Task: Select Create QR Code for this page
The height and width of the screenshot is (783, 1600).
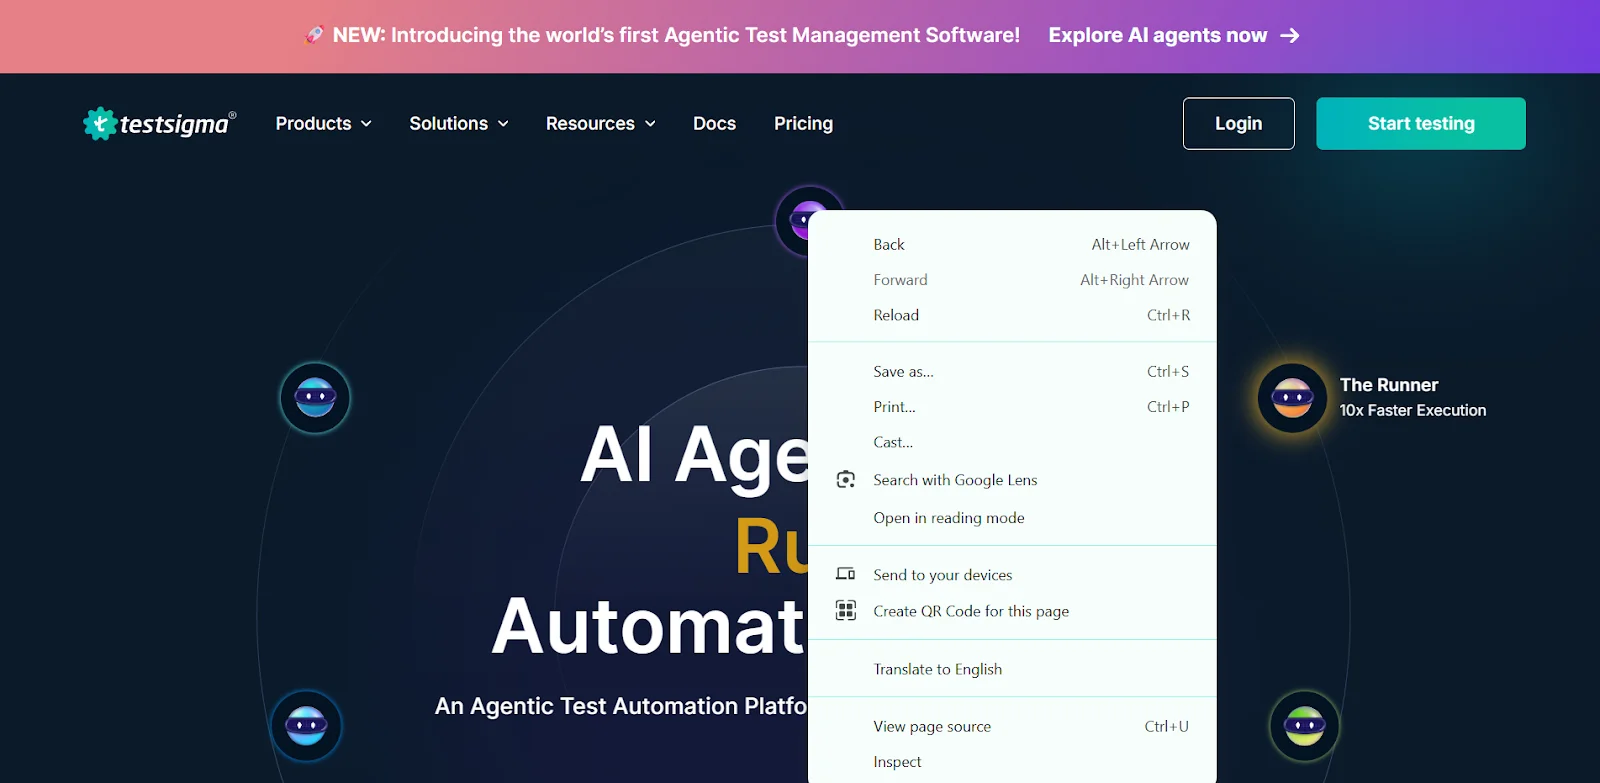Action: pyautogui.click(x=1012, y=611)
